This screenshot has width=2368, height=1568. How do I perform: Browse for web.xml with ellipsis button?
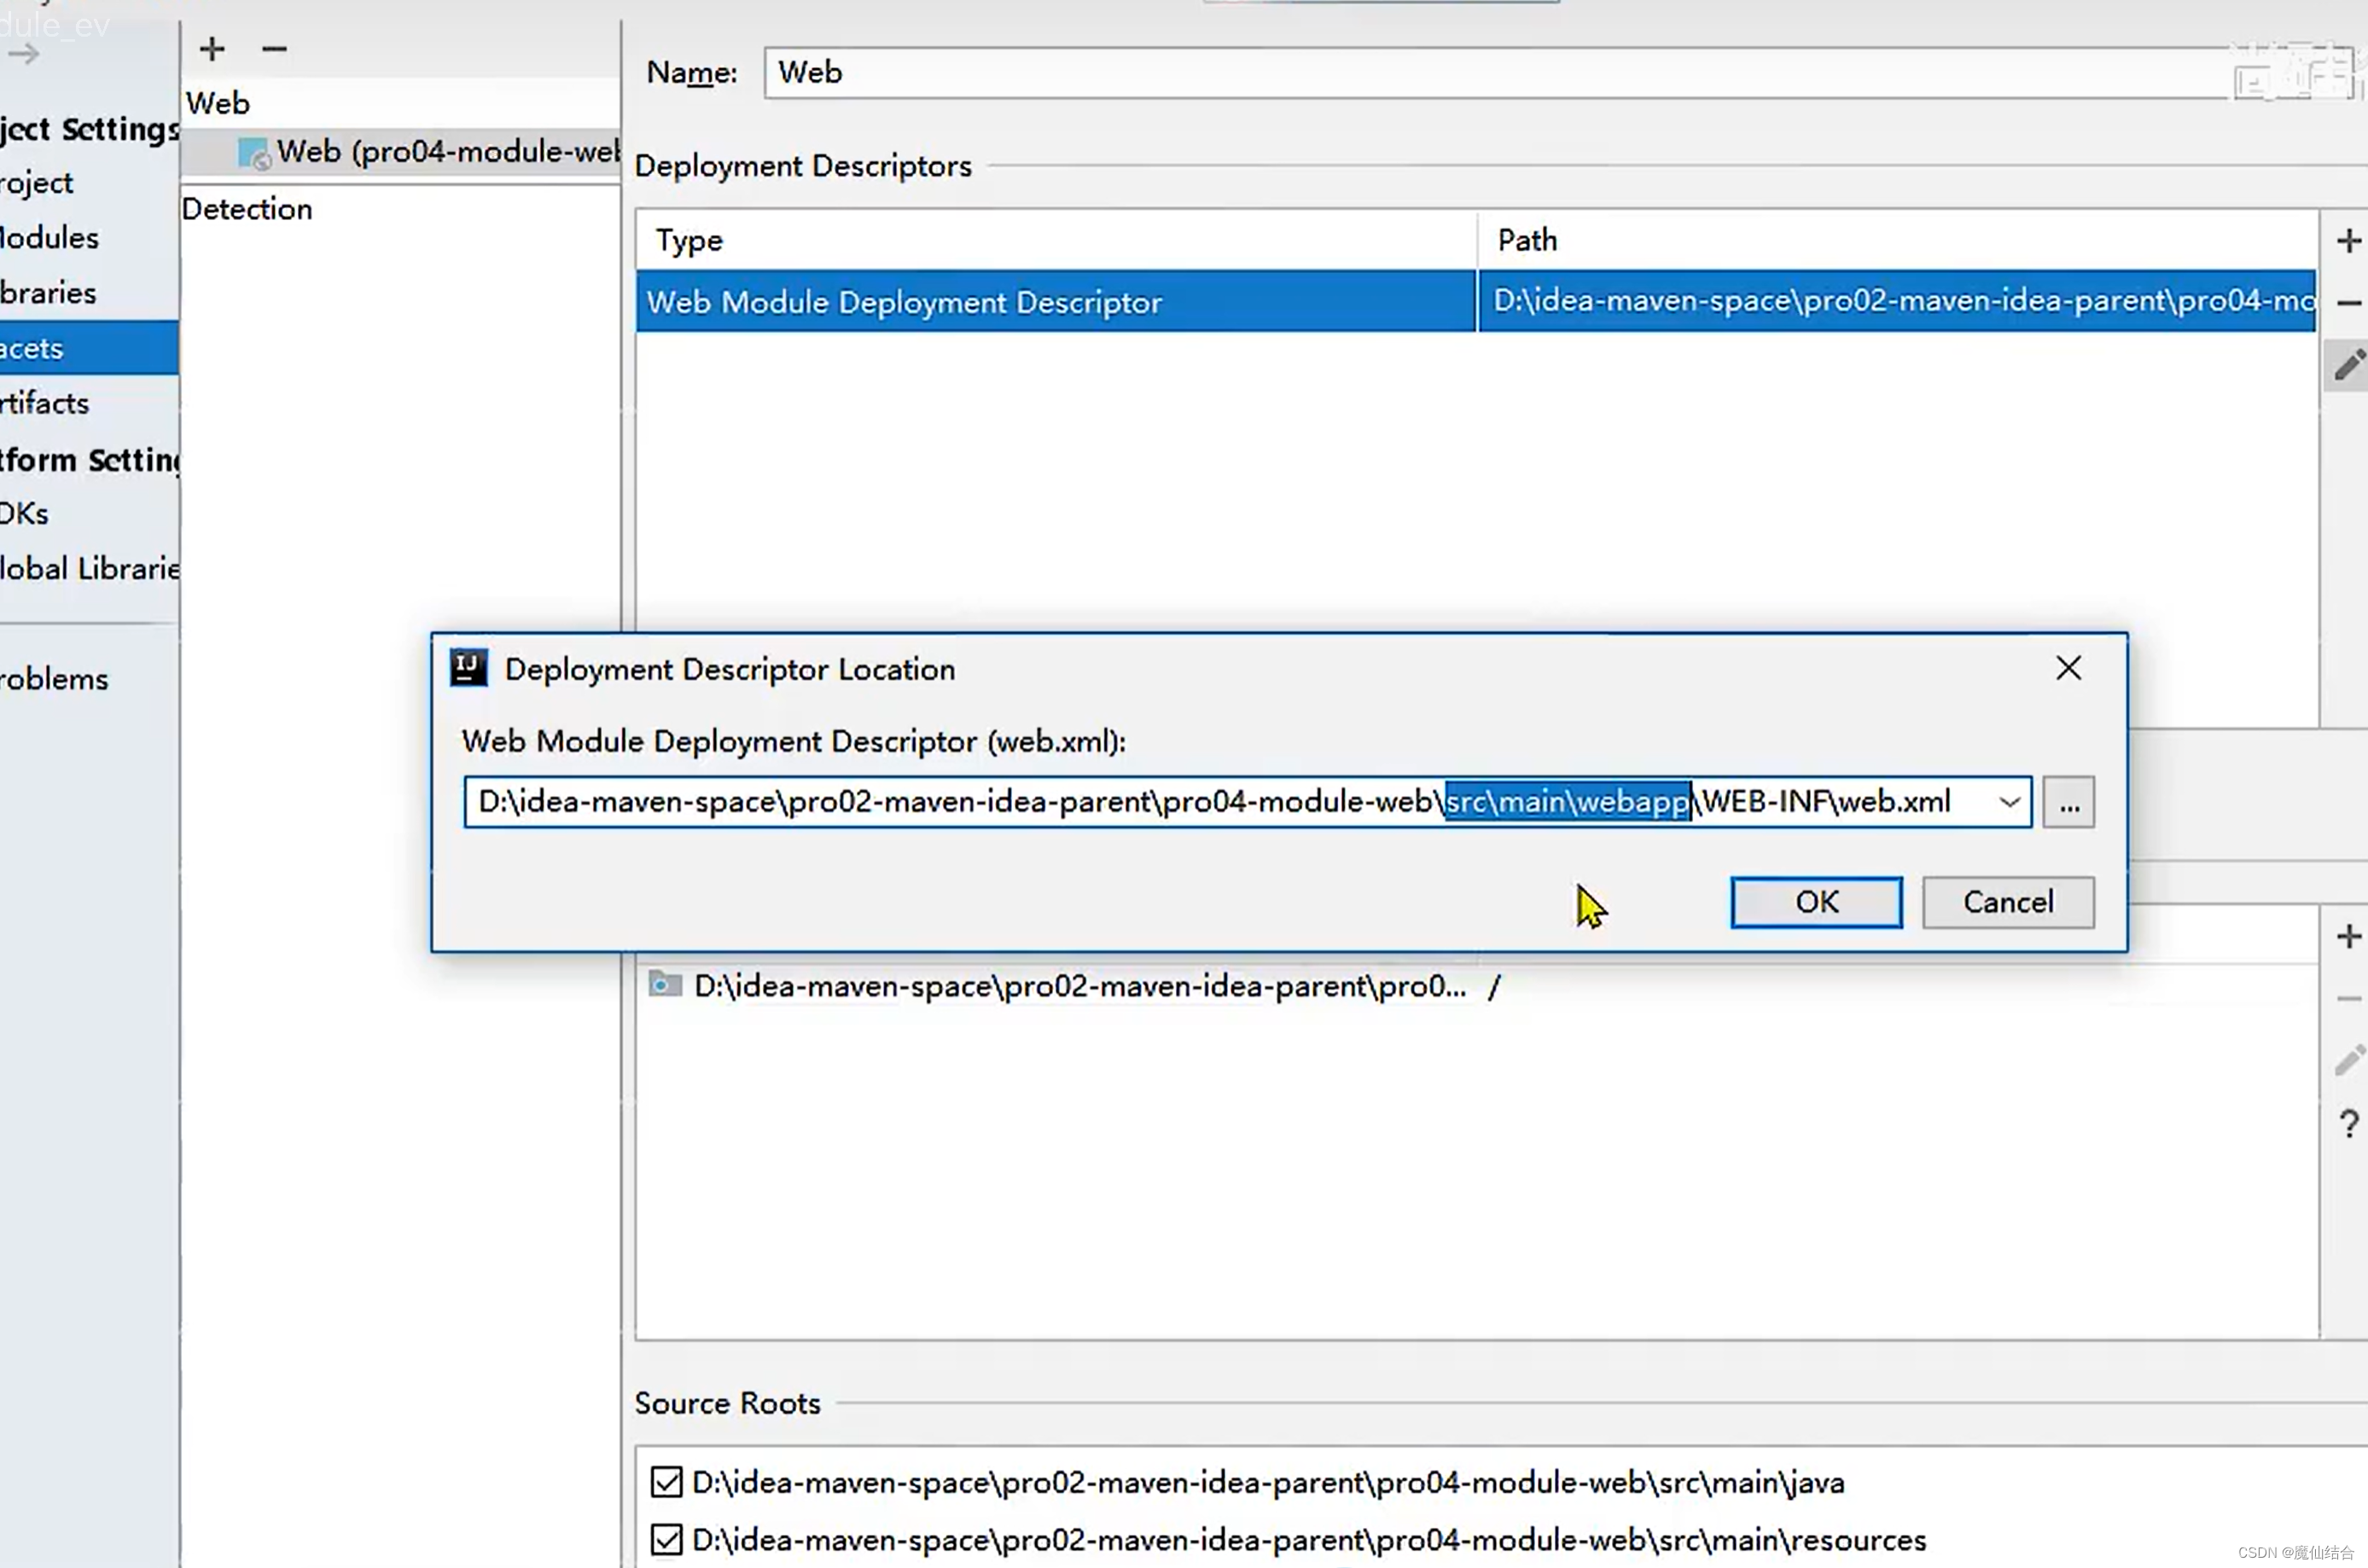point(2068,802)
